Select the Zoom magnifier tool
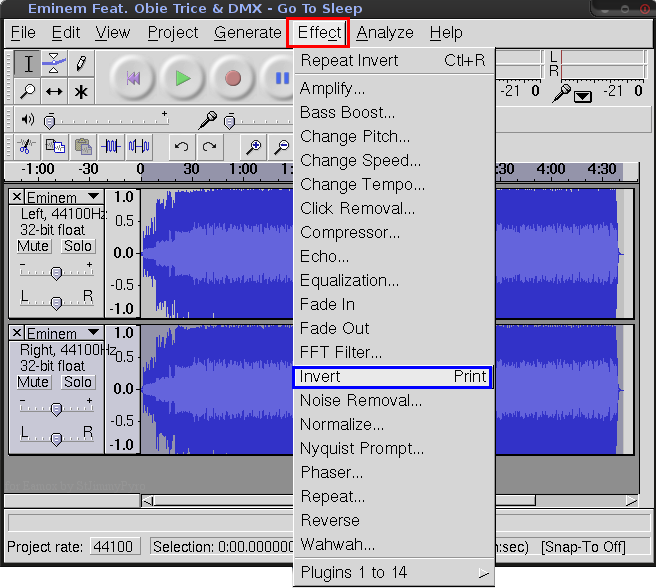 click(x=28, y=91)
